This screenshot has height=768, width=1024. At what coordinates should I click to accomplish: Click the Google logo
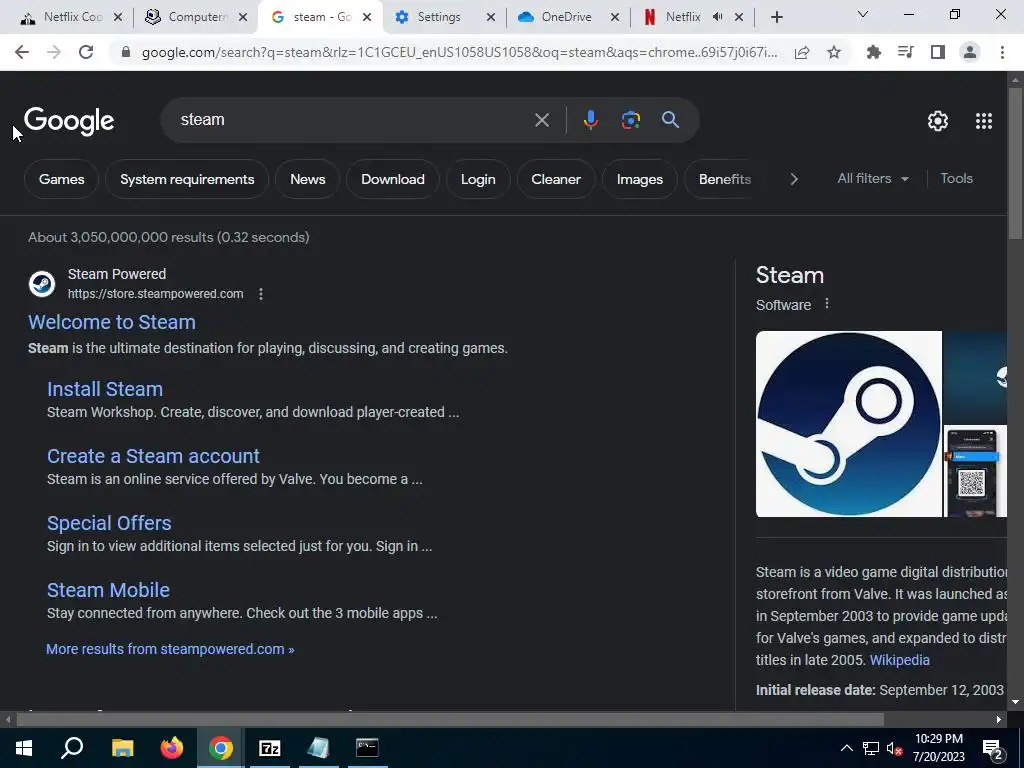(x=69, y=121)
